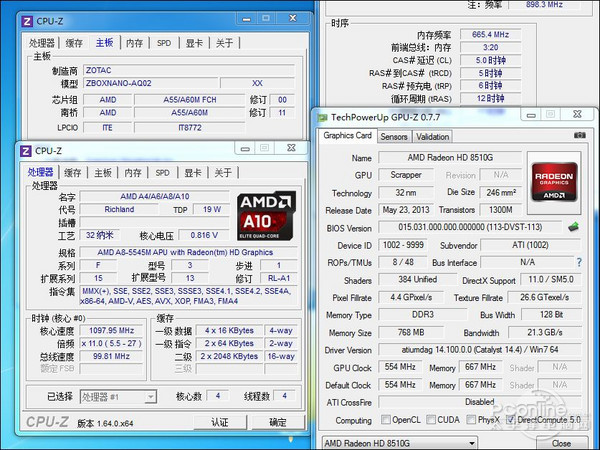Select 内存 tab in the back CPU-Z window
This screenshot has height=450, width=600.
134,43
